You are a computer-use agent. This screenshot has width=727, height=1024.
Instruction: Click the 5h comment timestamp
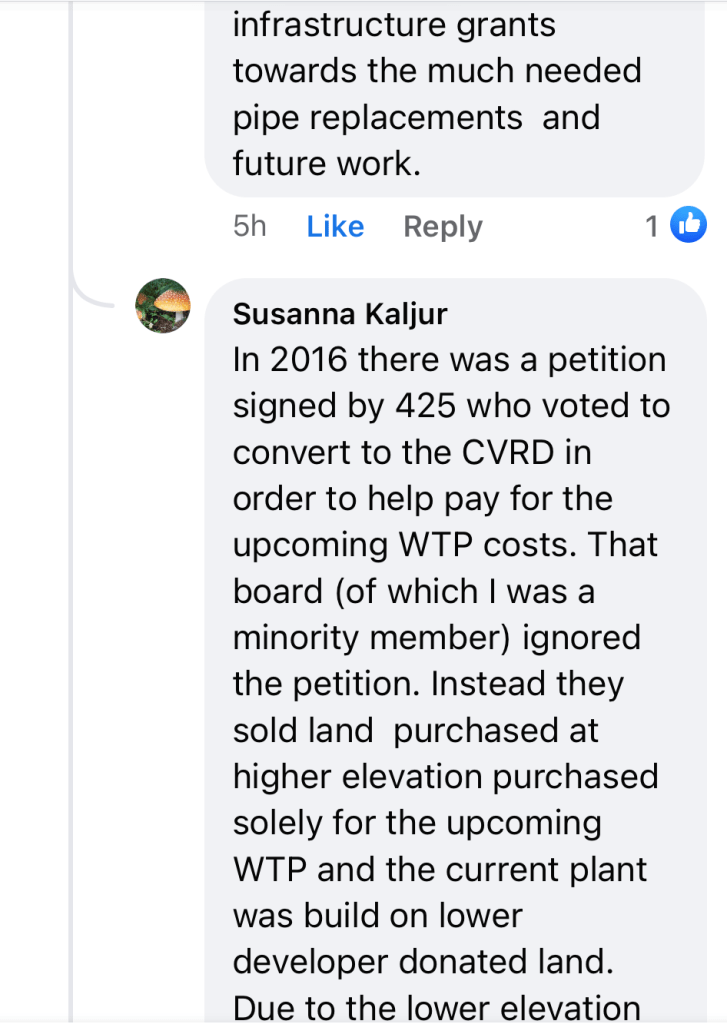[250, 227]
